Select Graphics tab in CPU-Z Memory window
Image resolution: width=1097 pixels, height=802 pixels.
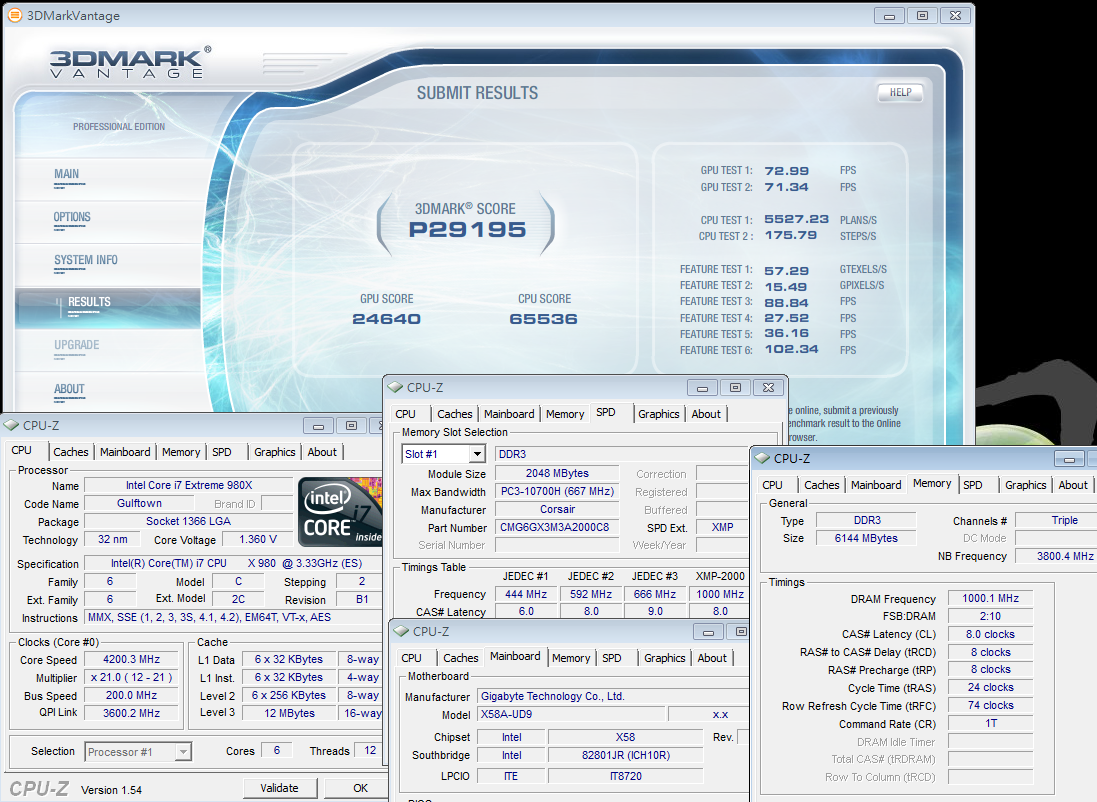tap(1026, 485)
